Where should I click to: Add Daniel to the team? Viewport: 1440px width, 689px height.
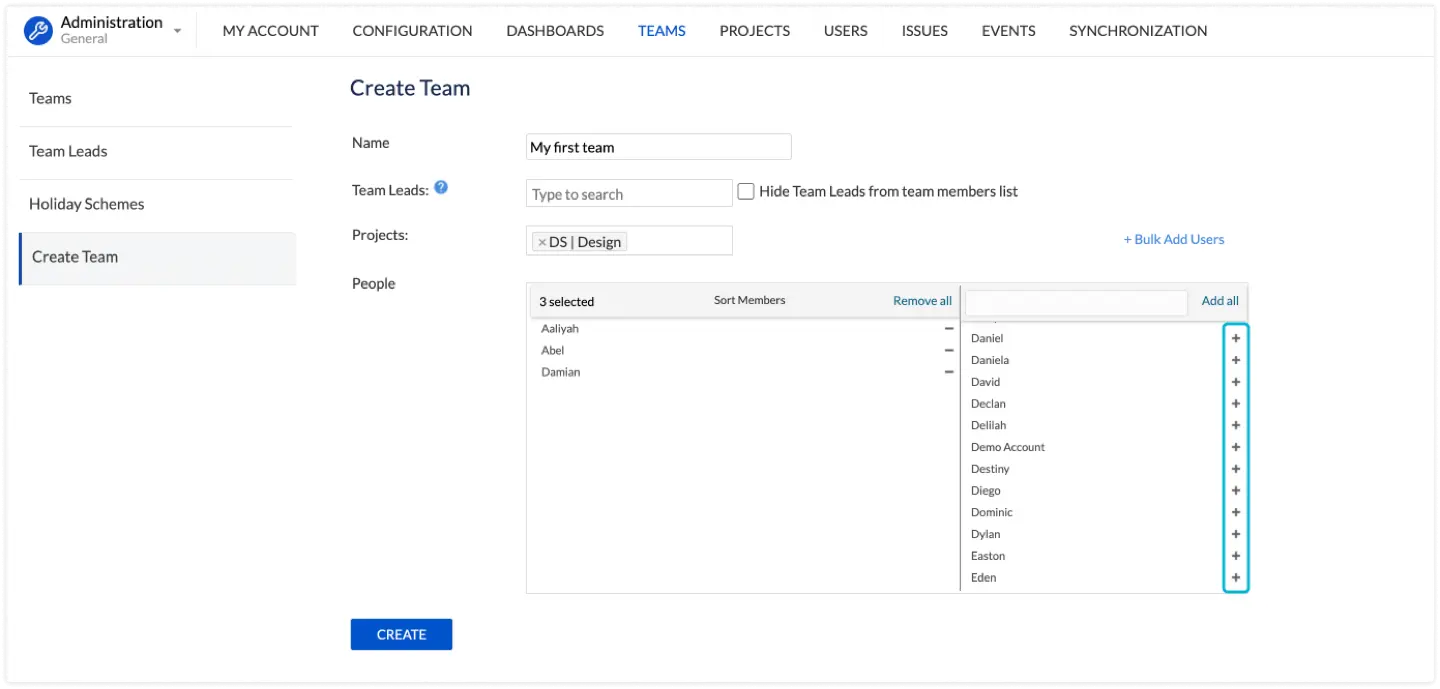[1236, 338]
